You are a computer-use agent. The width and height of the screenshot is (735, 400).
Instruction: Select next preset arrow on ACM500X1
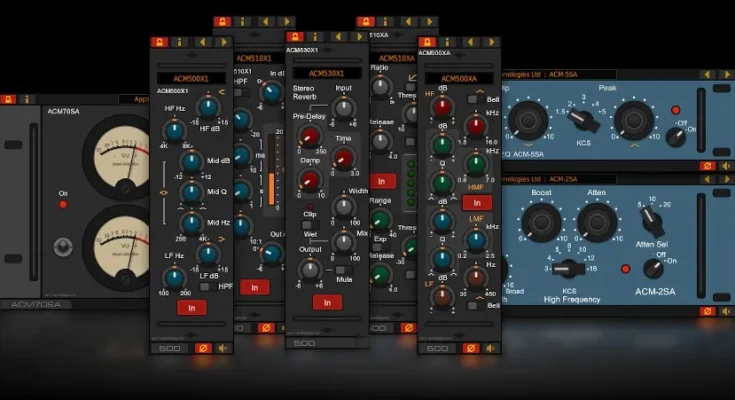point(222,42)
